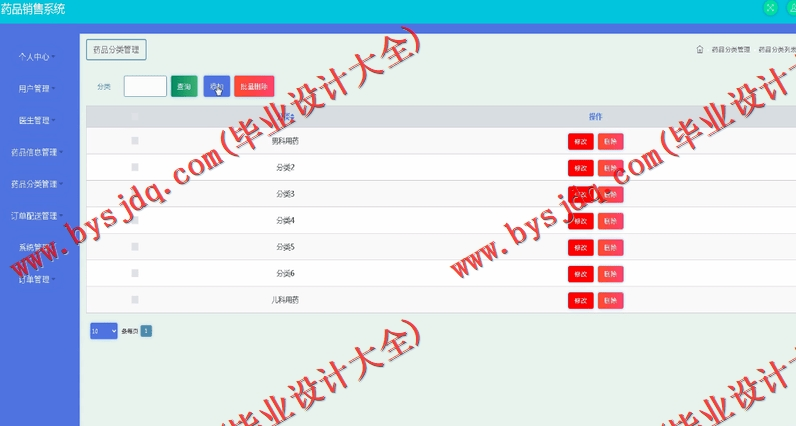Viewport: 796px width, 426px height.
Task: Check the box for the 儿科用药 row
Action: 135,300
